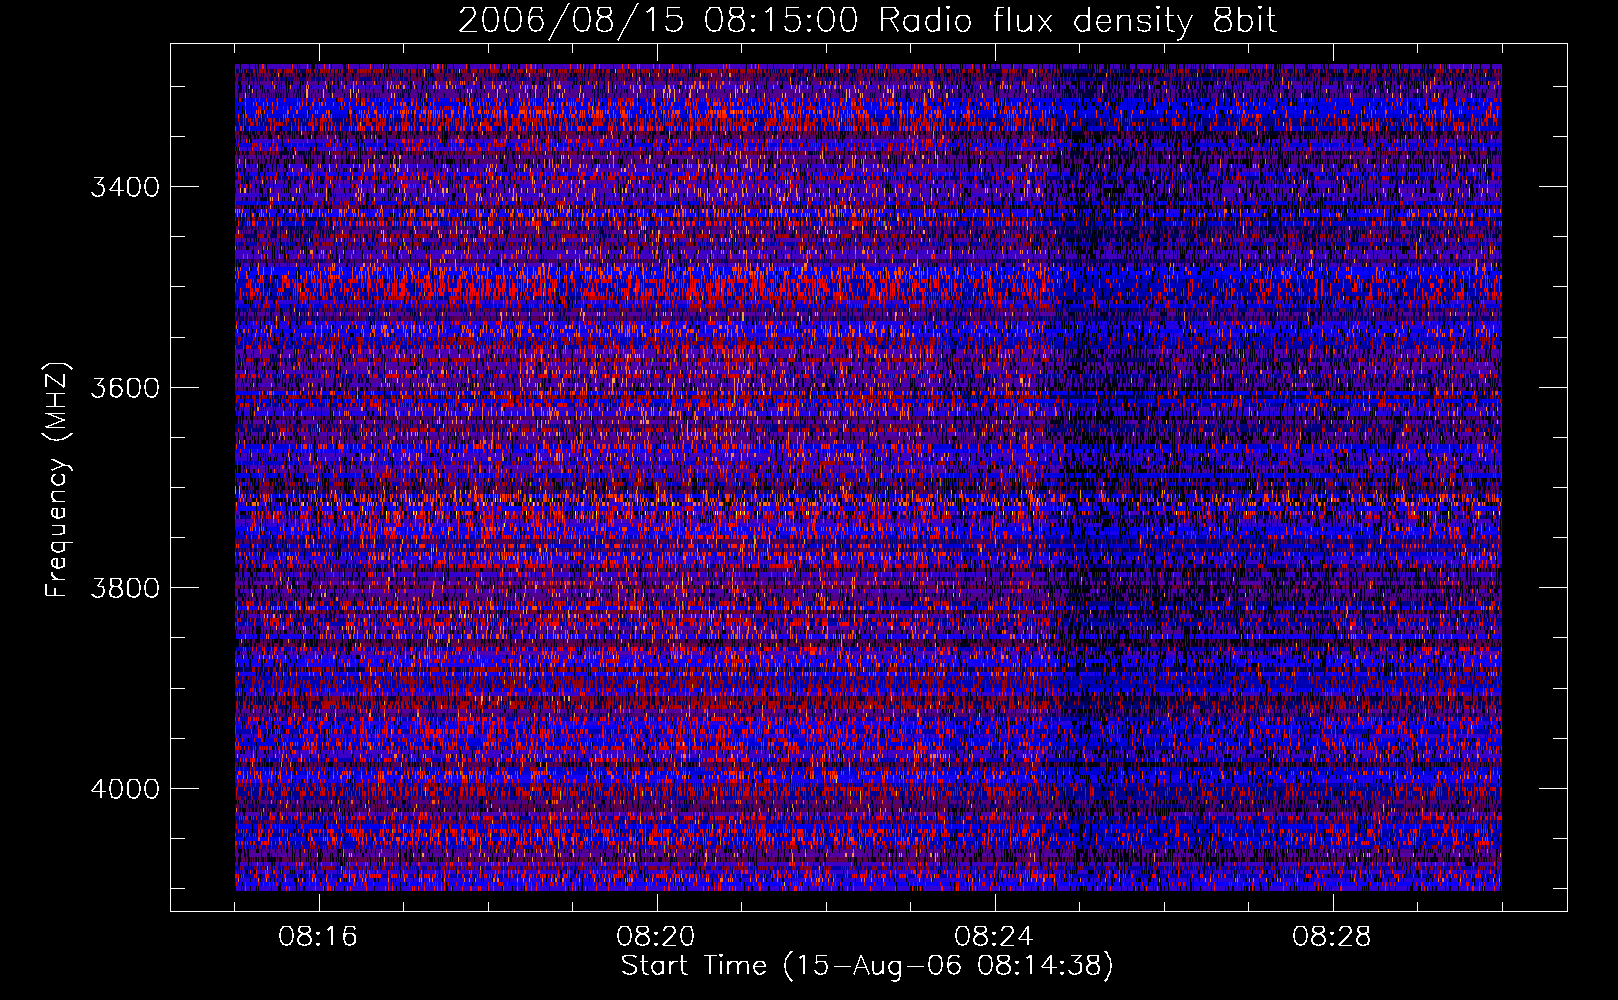Click the 08:28 time axis label
This screenshot has width=1618, height=1000.
[1332, 937]
